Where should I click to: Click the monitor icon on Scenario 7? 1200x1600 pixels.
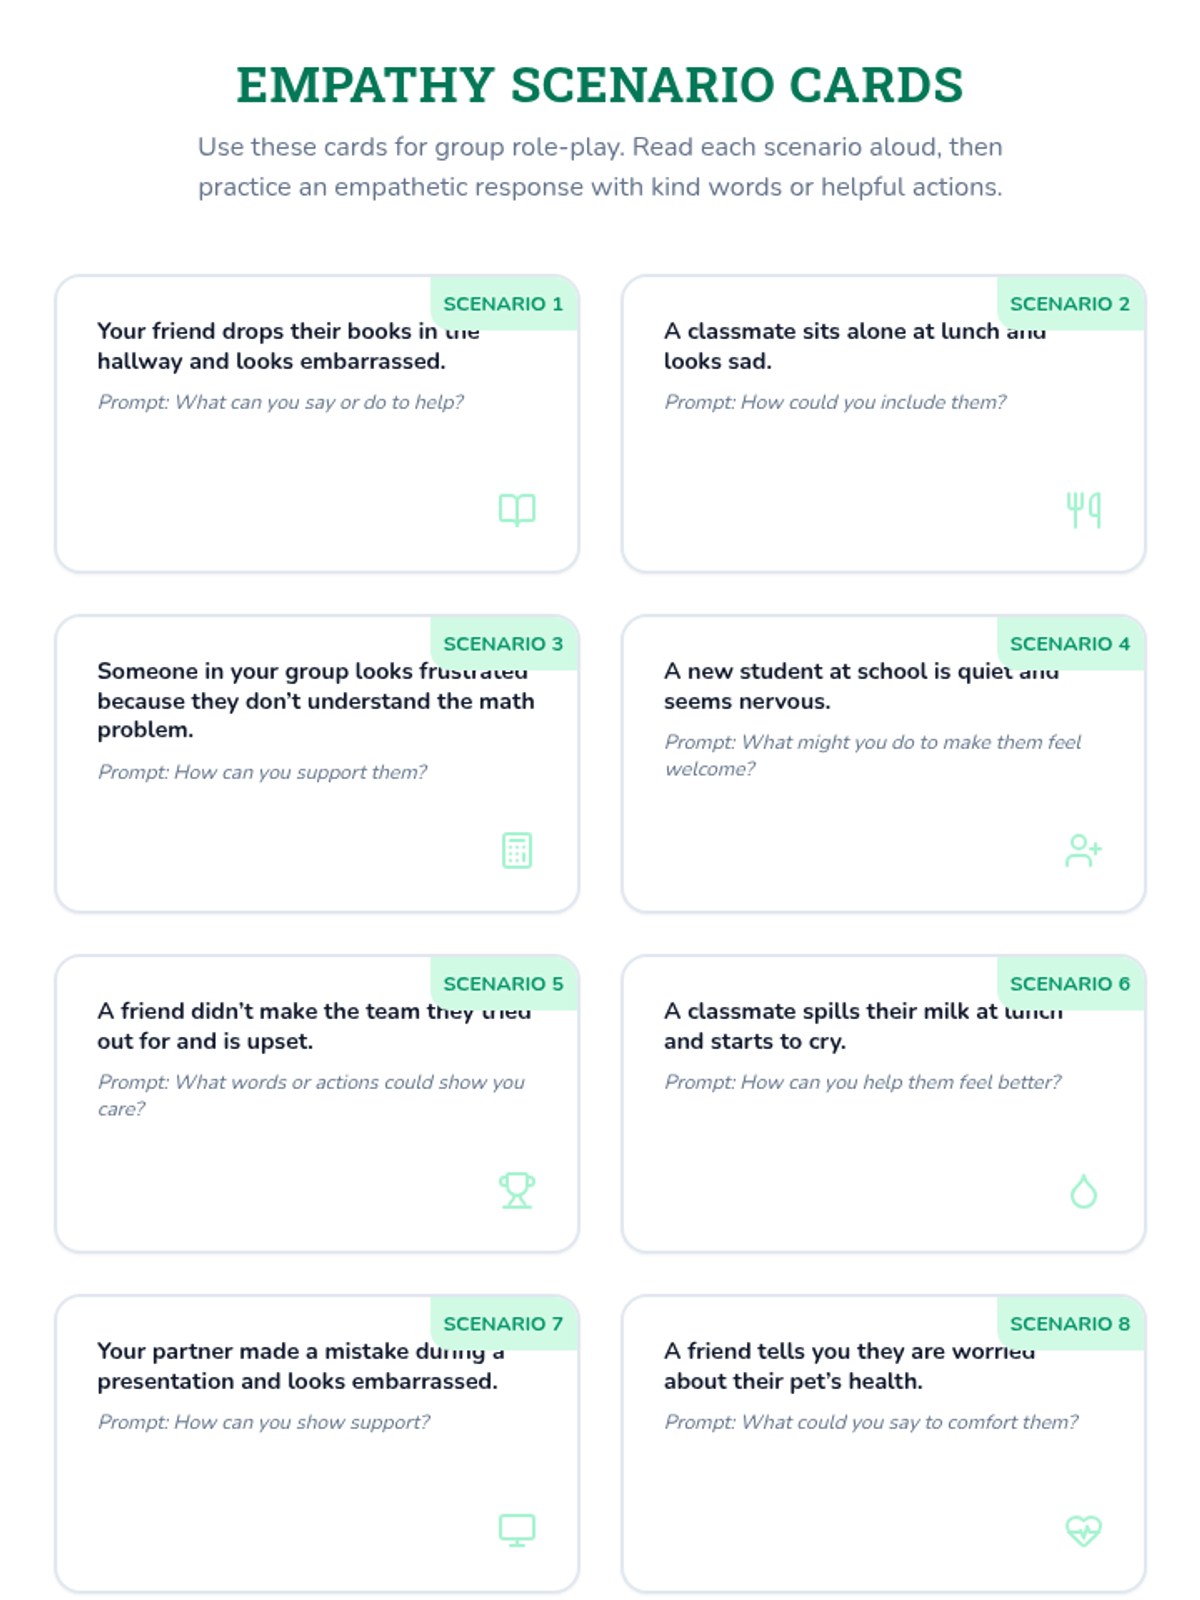[x=517, y=1530]
